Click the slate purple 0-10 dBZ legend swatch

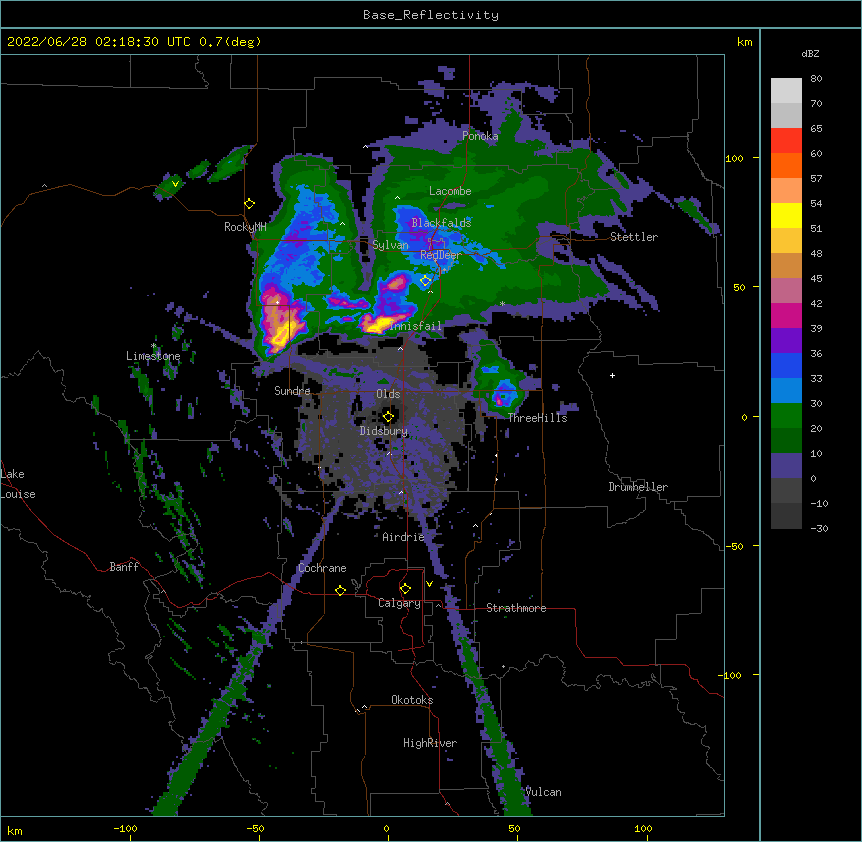point(786,466)
